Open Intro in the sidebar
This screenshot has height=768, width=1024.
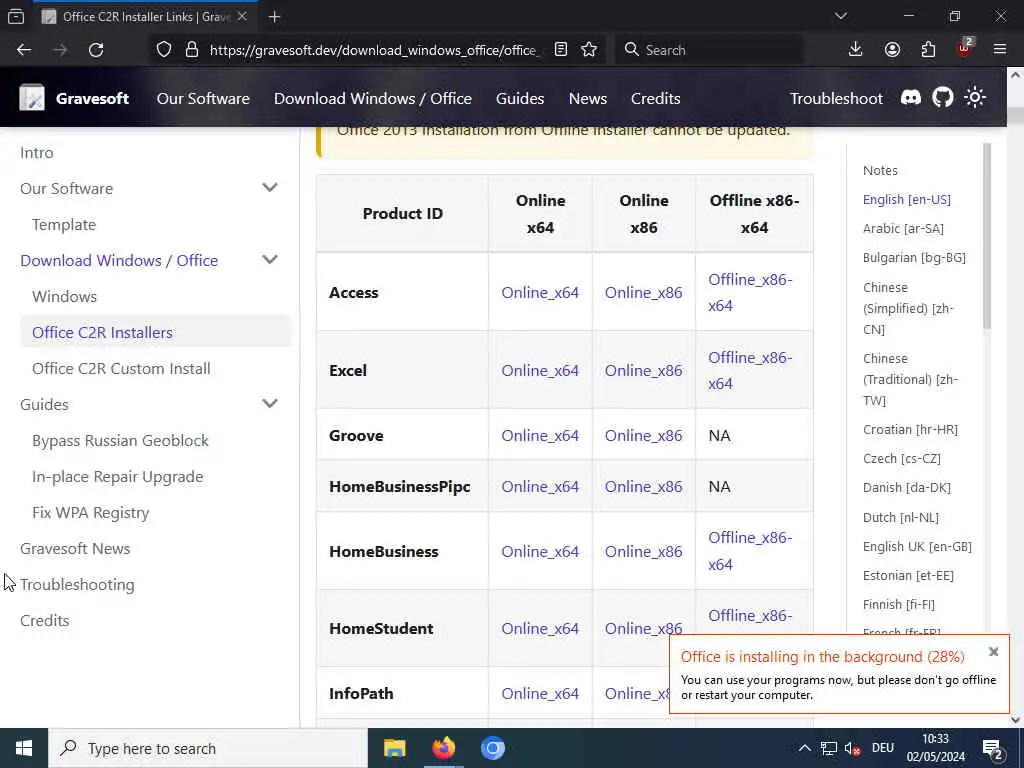pos(37,152)
